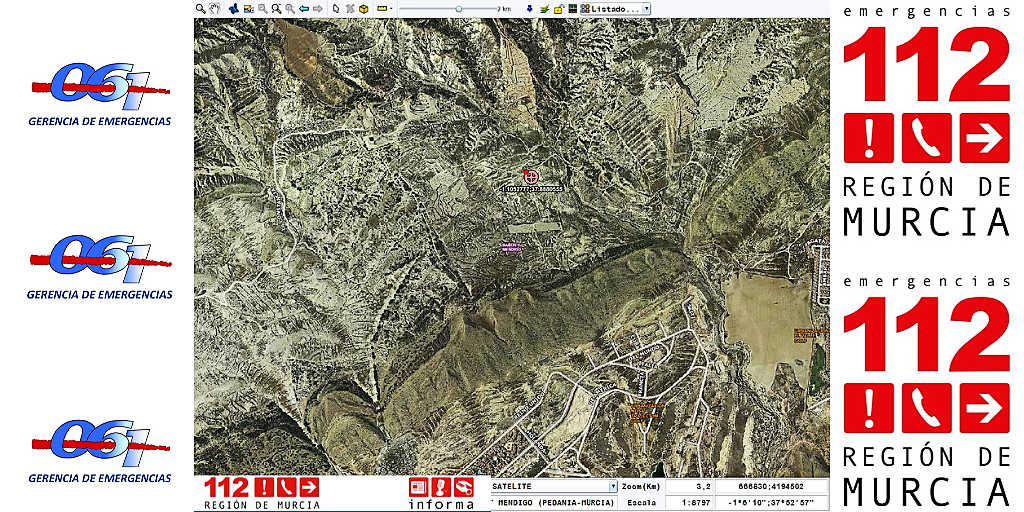Click the coordinate label under the marker
The image size is (1024, 512).
[531, 189]
